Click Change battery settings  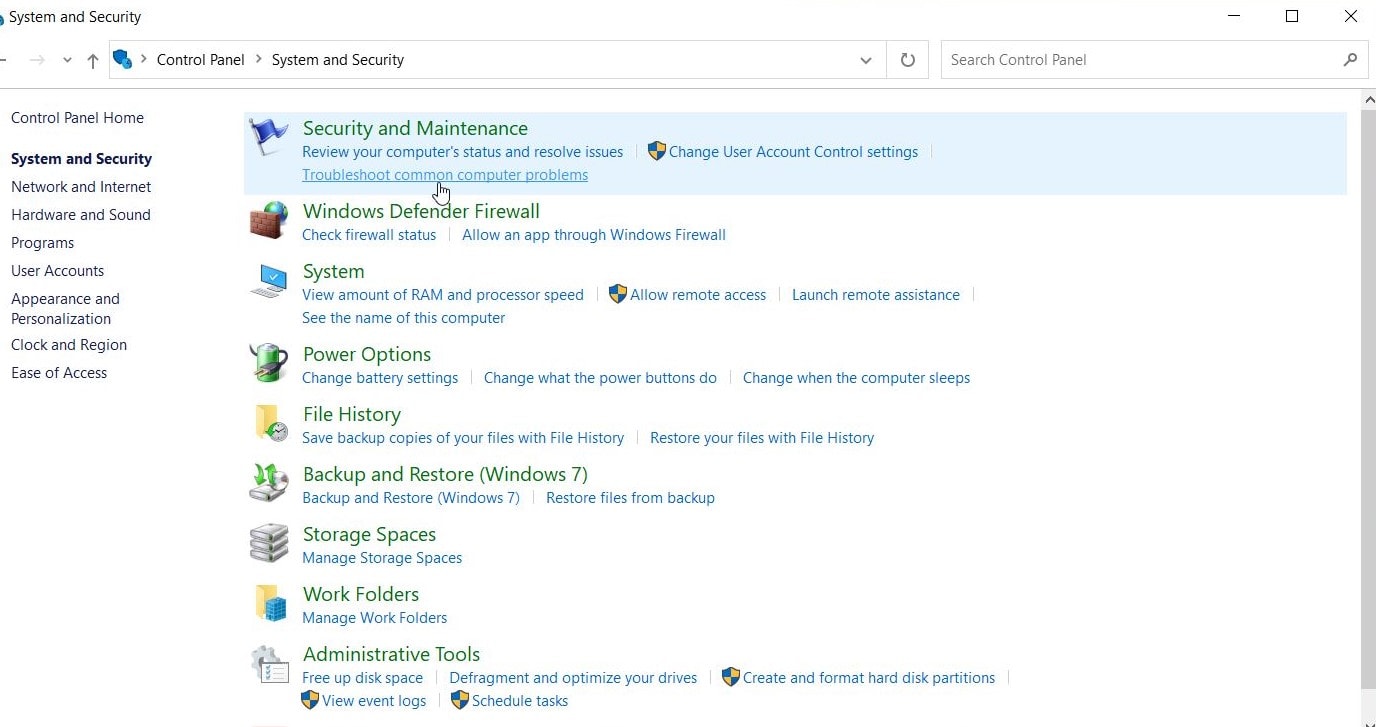[380, 378]
